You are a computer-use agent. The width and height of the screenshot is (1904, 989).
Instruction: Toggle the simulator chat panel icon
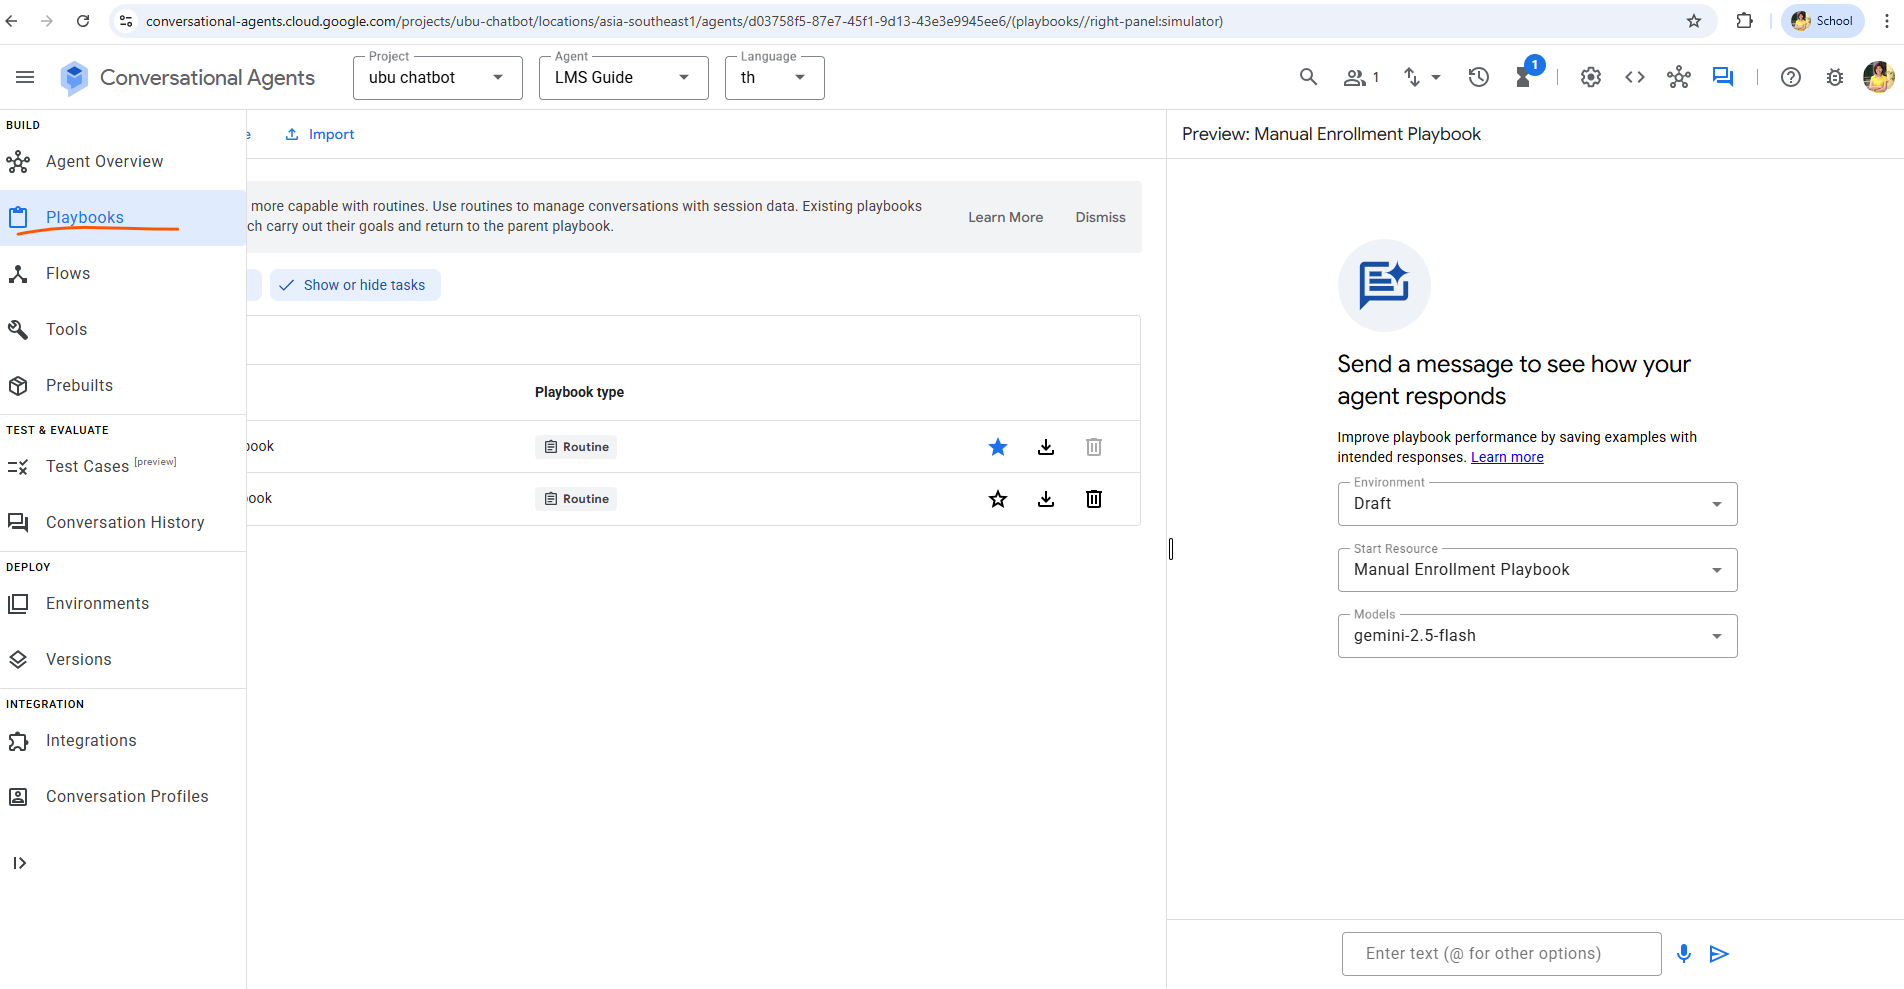click(x=1723, y=77)
